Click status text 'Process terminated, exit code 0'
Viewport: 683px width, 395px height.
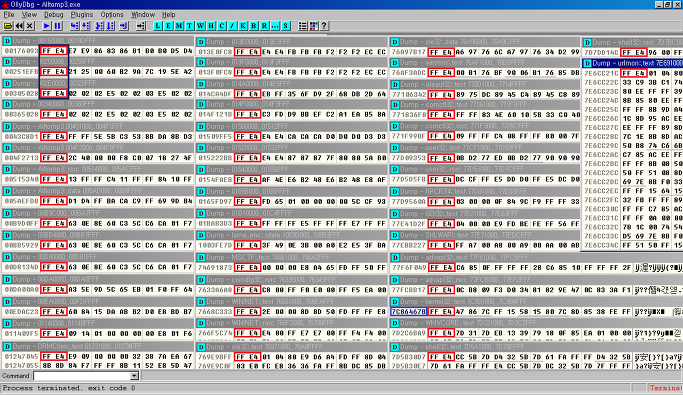(x=69, y=388)
